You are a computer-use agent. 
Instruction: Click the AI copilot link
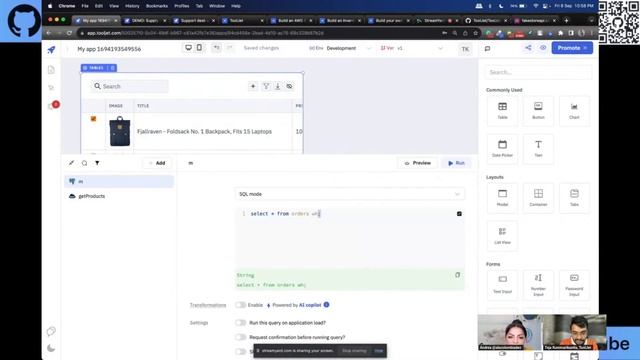coord(310,305)
